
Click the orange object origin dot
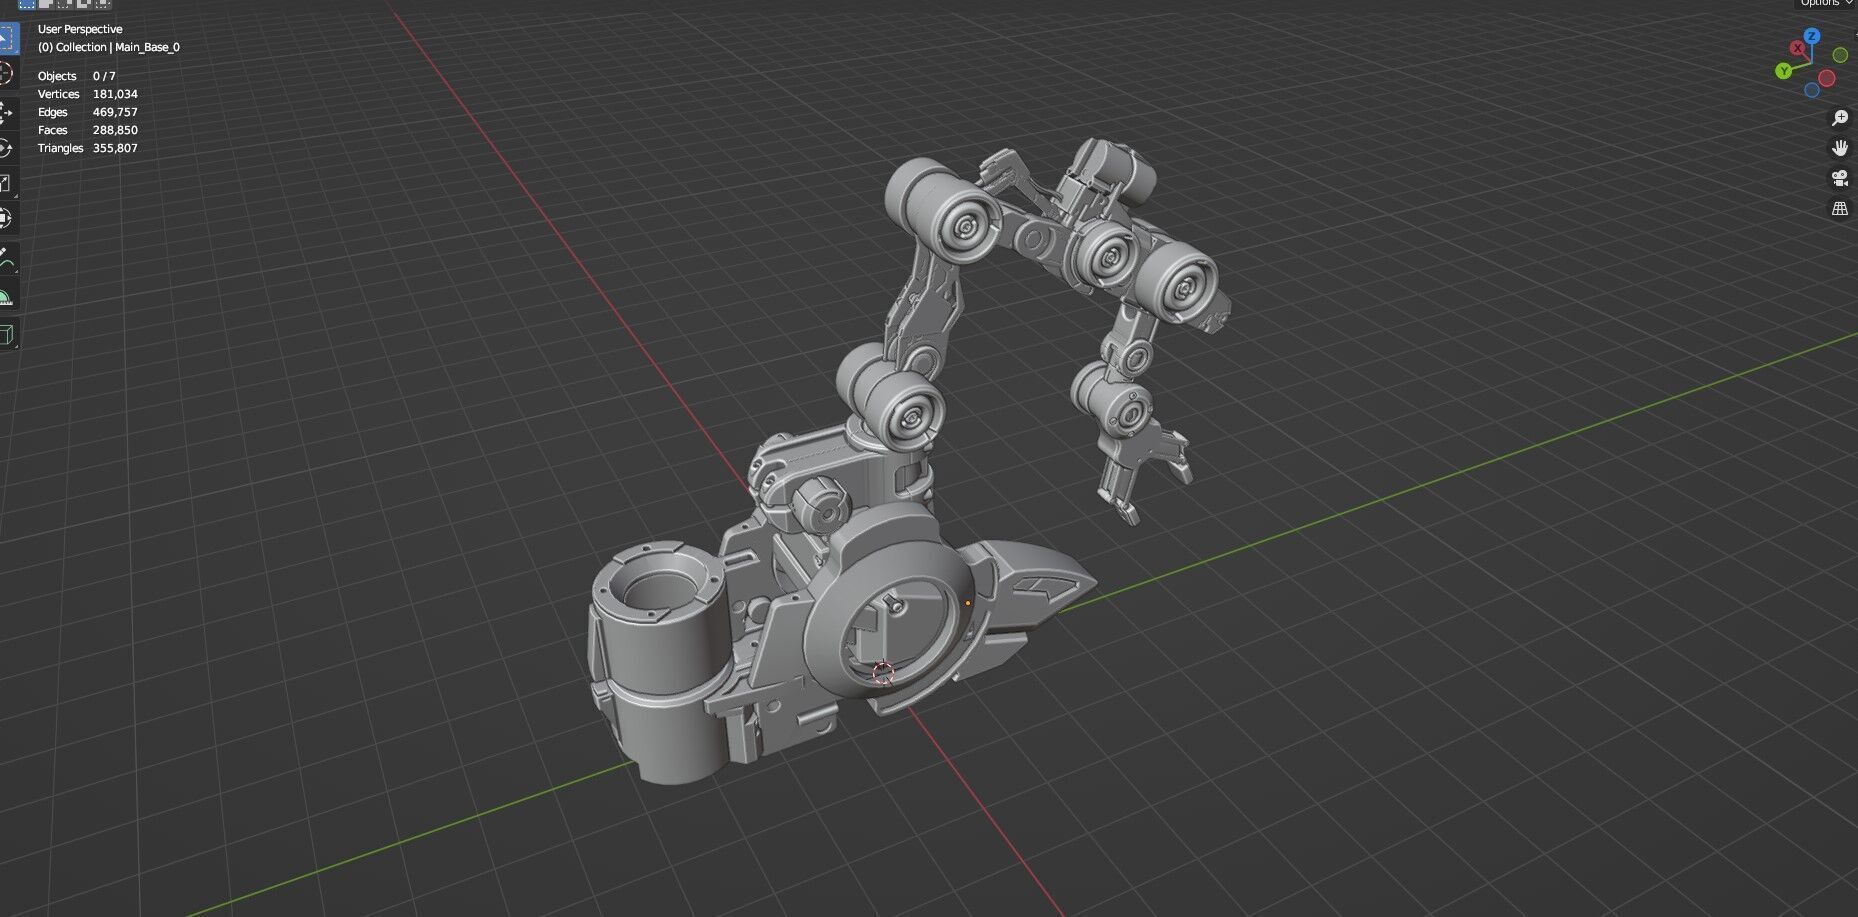[968, 603]
